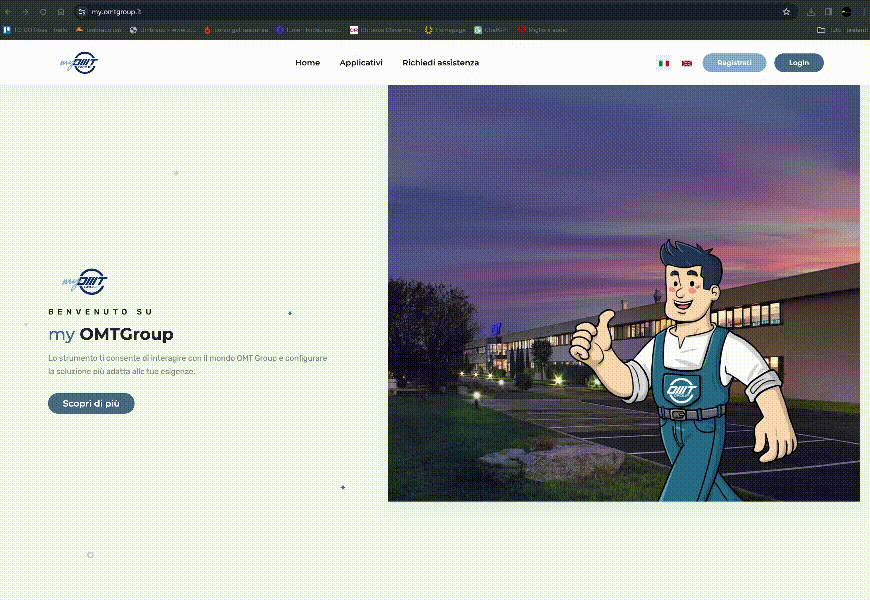This screenshot has width=870, height=600.
Task: Open the bookmark with the globe icon
Action: (163, 30)
